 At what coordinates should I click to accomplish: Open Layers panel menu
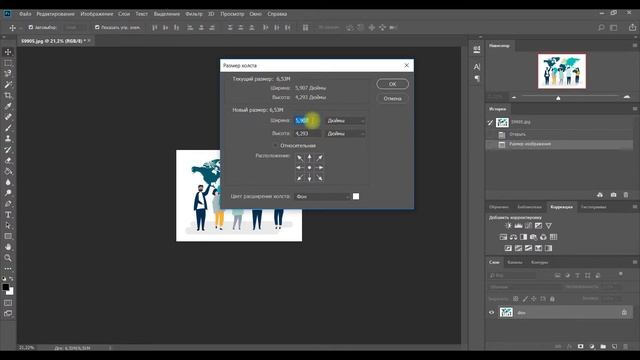tap(635, 262)
